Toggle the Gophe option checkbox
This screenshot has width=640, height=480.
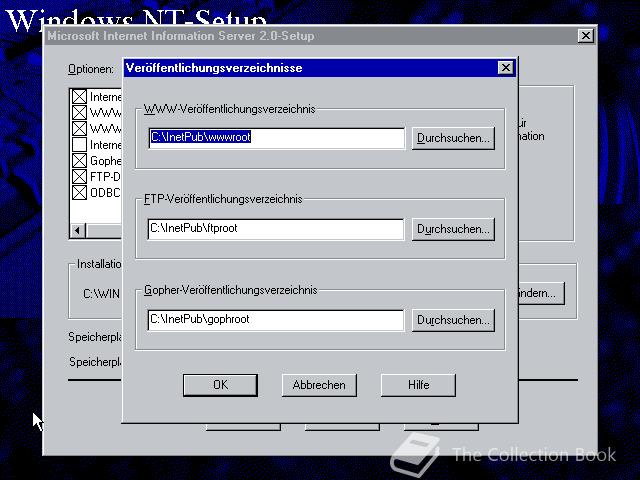click(79, 160)
